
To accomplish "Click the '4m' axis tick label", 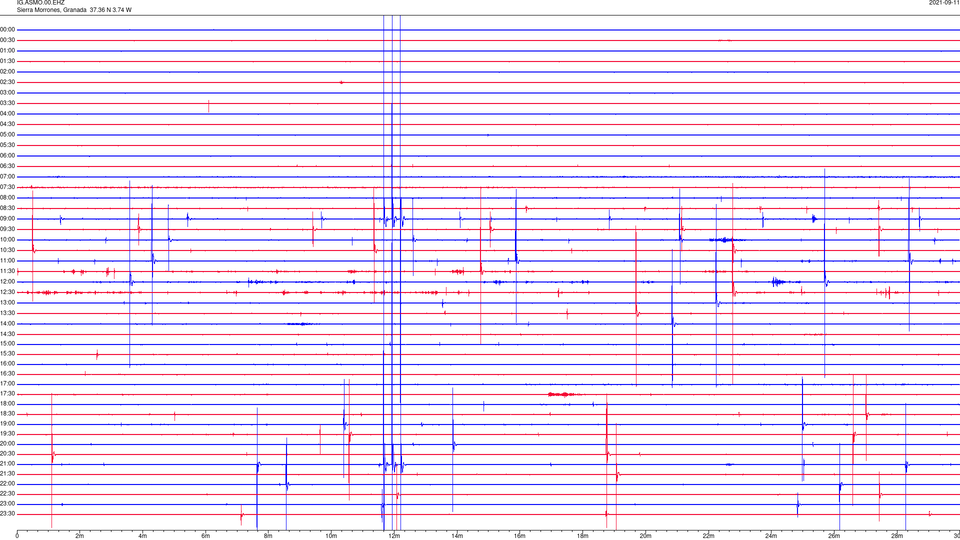I will [x=143, y=536].
